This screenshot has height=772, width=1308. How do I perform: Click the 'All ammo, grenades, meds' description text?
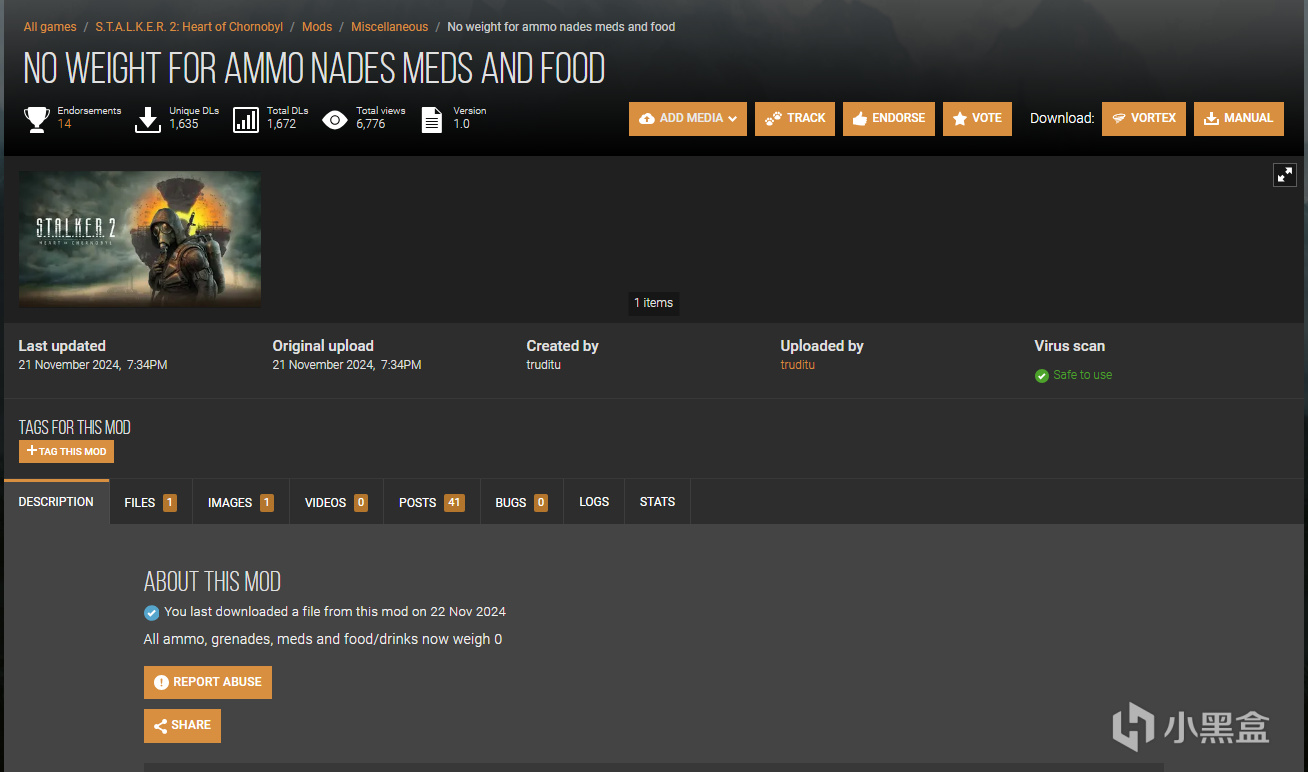coord(323,639)
